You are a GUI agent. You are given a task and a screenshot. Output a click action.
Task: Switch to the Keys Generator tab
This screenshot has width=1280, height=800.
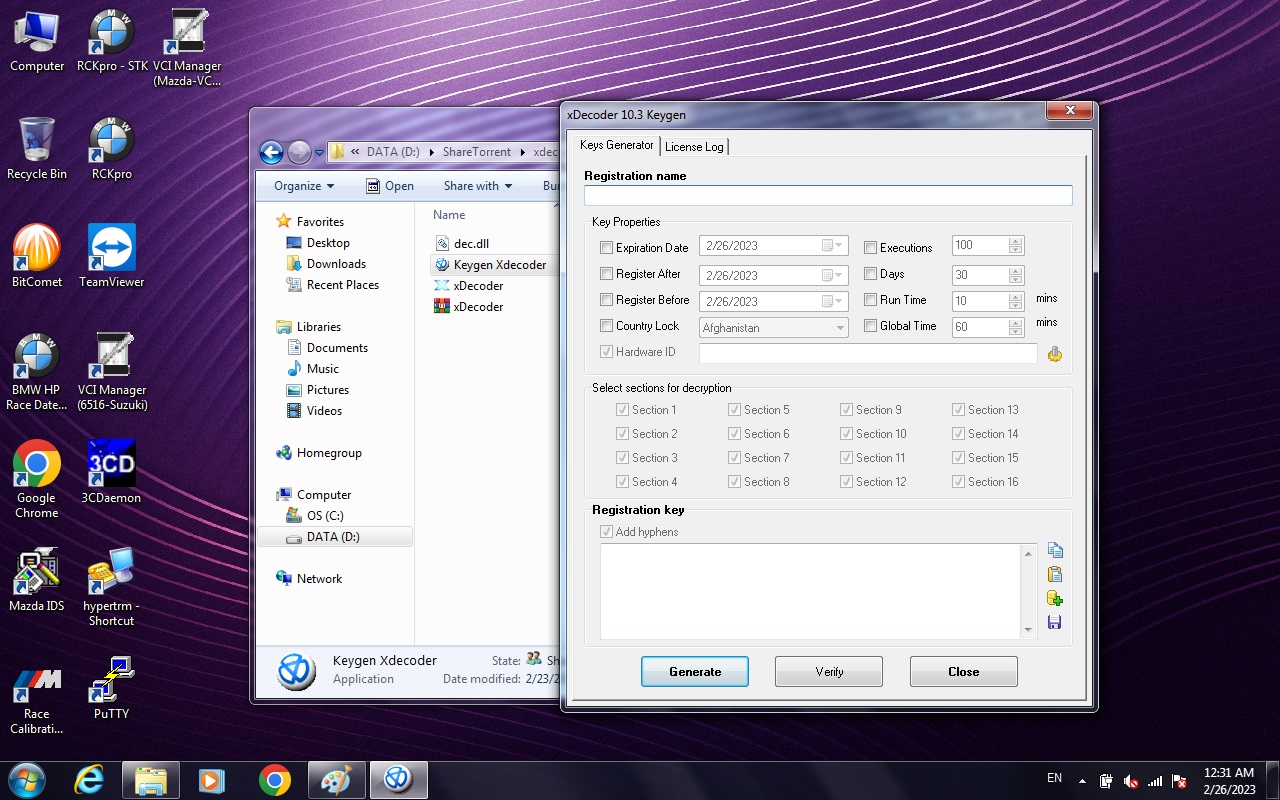coord(617,145)
